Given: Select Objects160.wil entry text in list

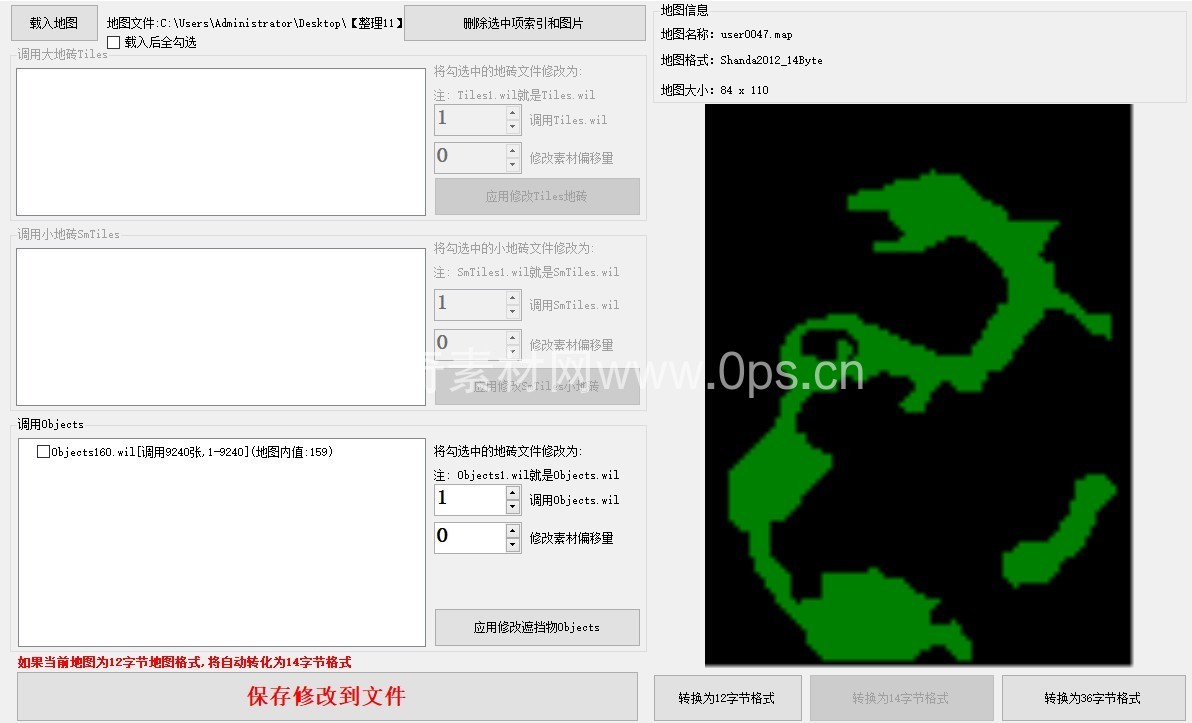Looking at the screenshot, I should 190,452.
